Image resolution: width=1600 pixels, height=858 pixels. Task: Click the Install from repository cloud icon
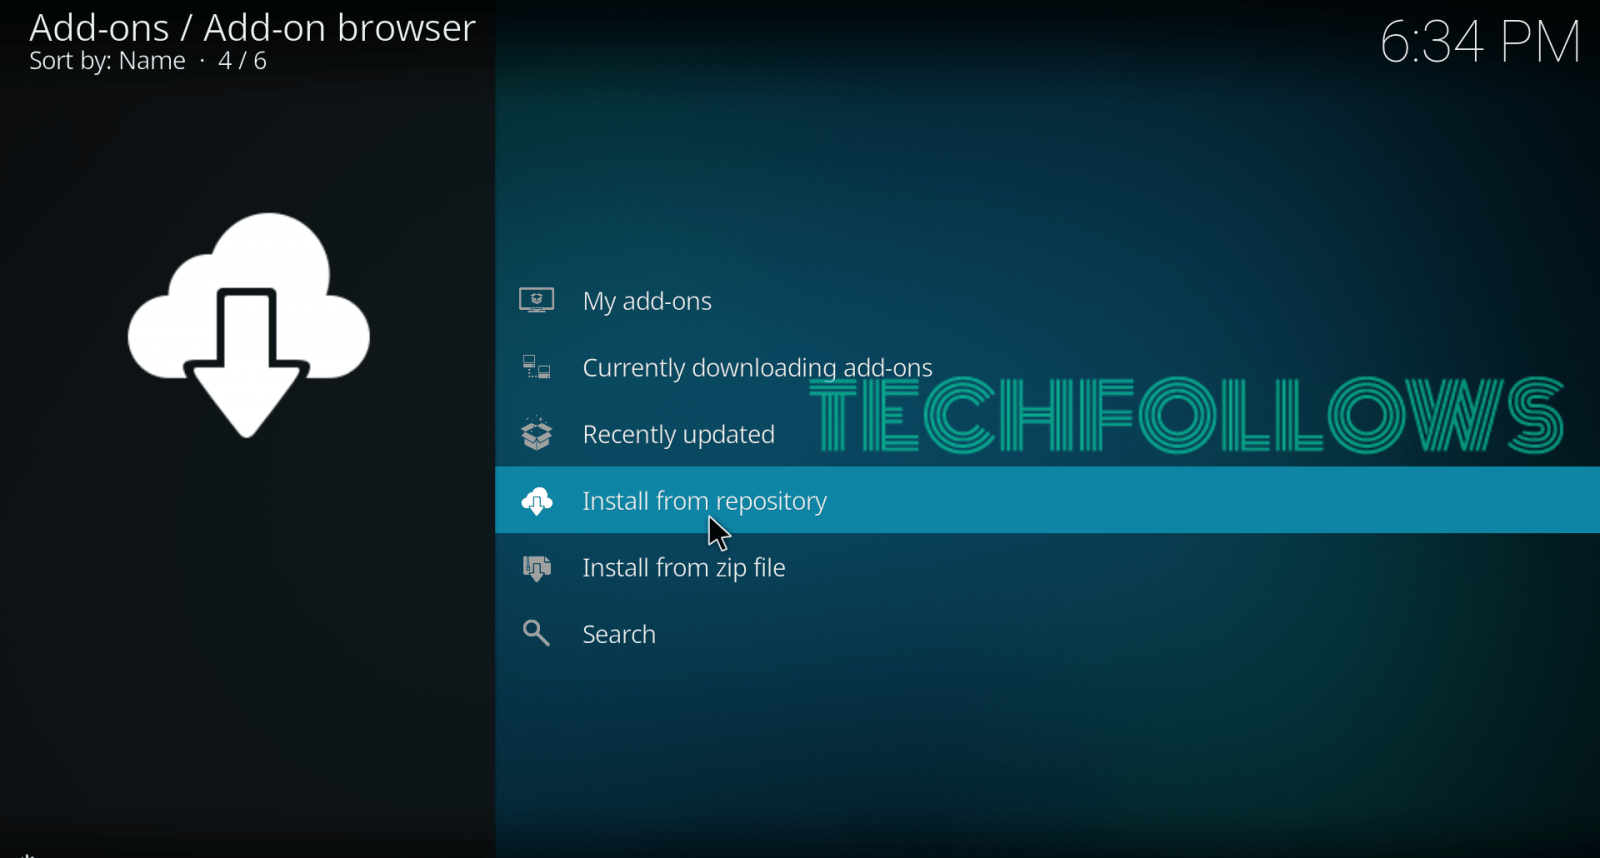[x=537, y=501]
